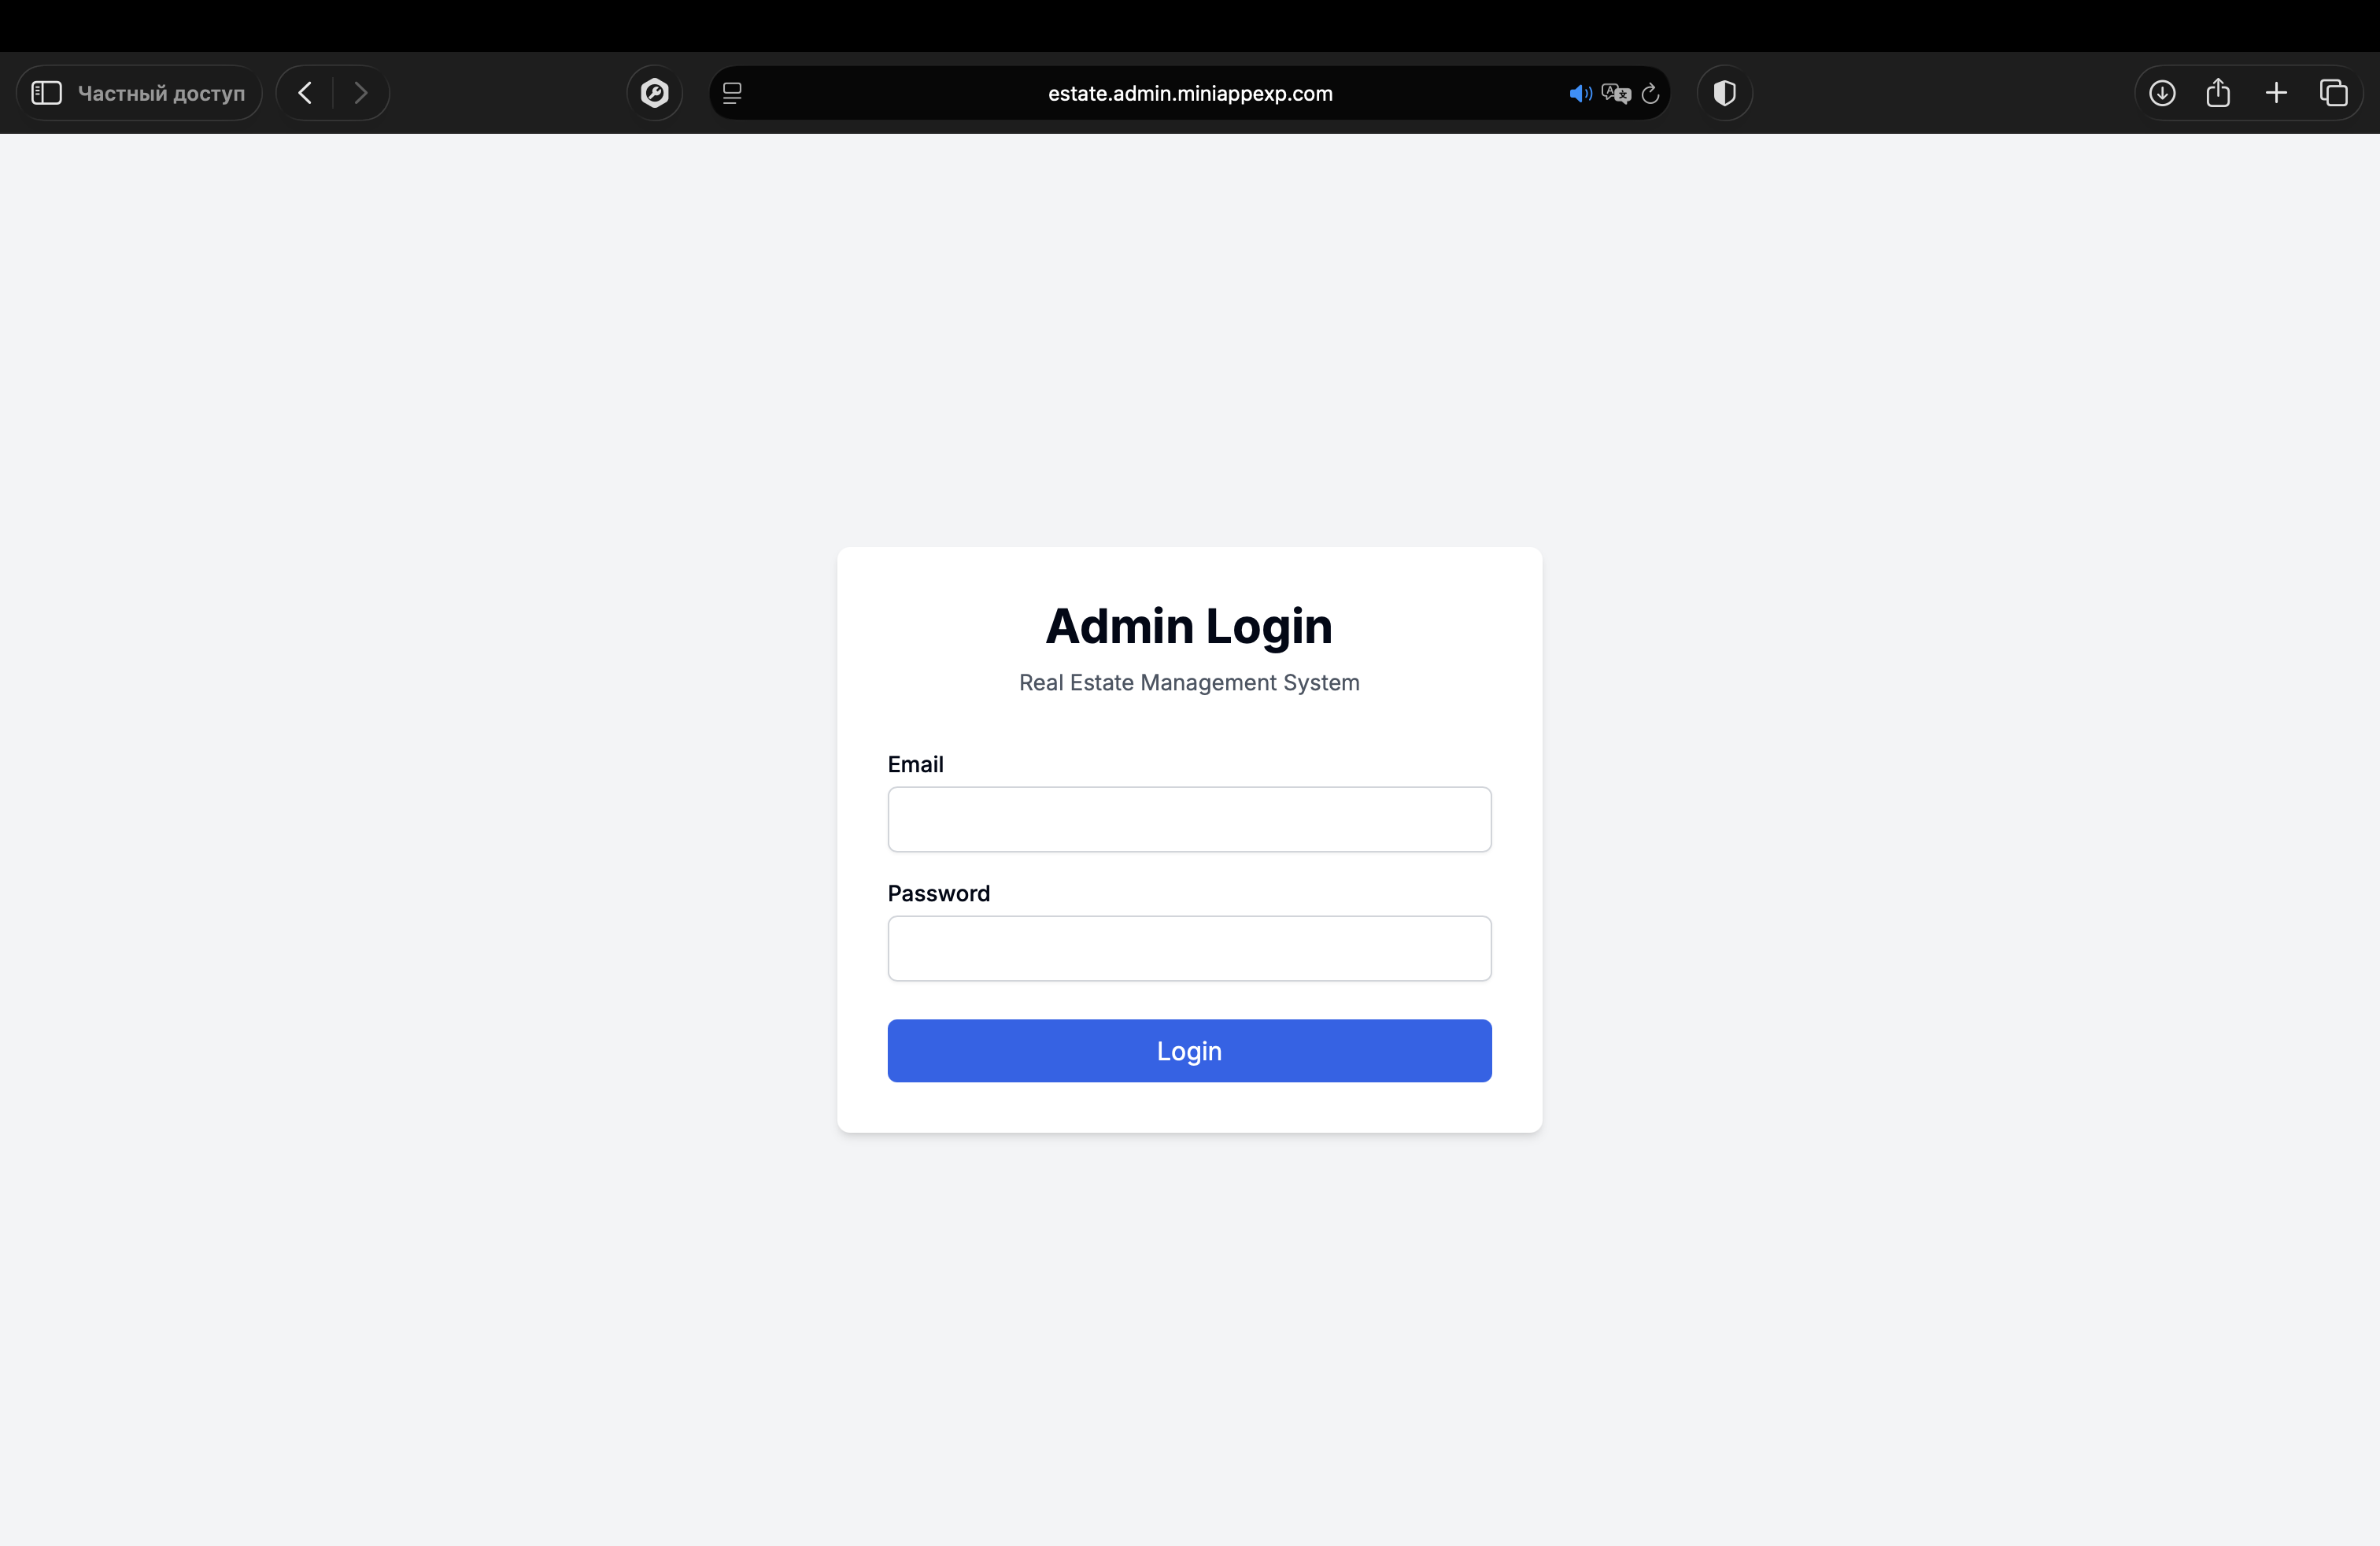Focus the Email input field

click(x=1189, y=819)
